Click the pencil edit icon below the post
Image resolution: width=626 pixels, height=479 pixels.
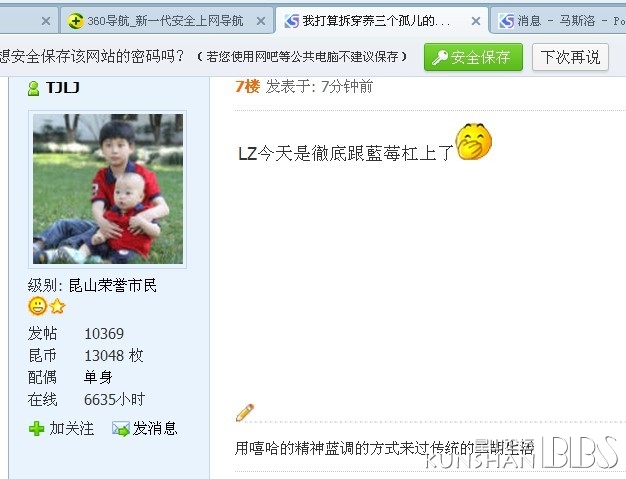coord(245,413)
